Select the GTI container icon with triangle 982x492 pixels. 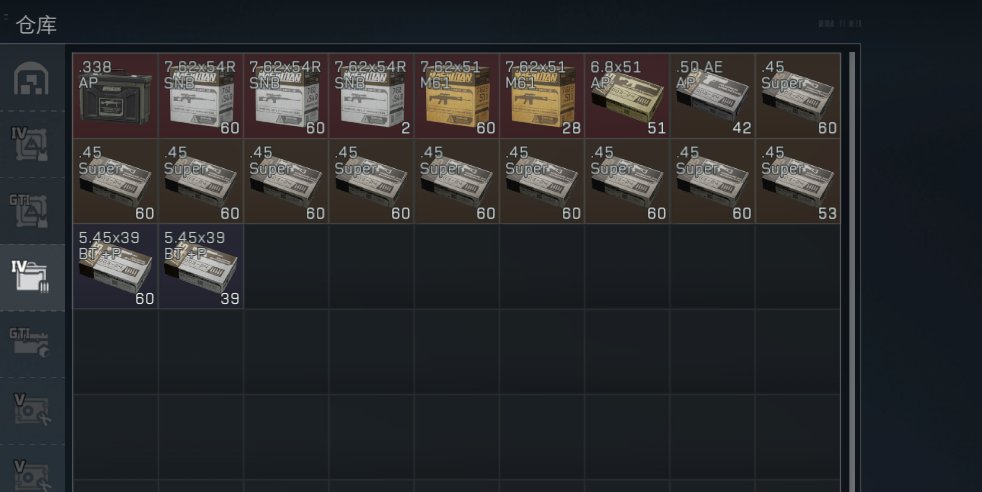[29, 210]
